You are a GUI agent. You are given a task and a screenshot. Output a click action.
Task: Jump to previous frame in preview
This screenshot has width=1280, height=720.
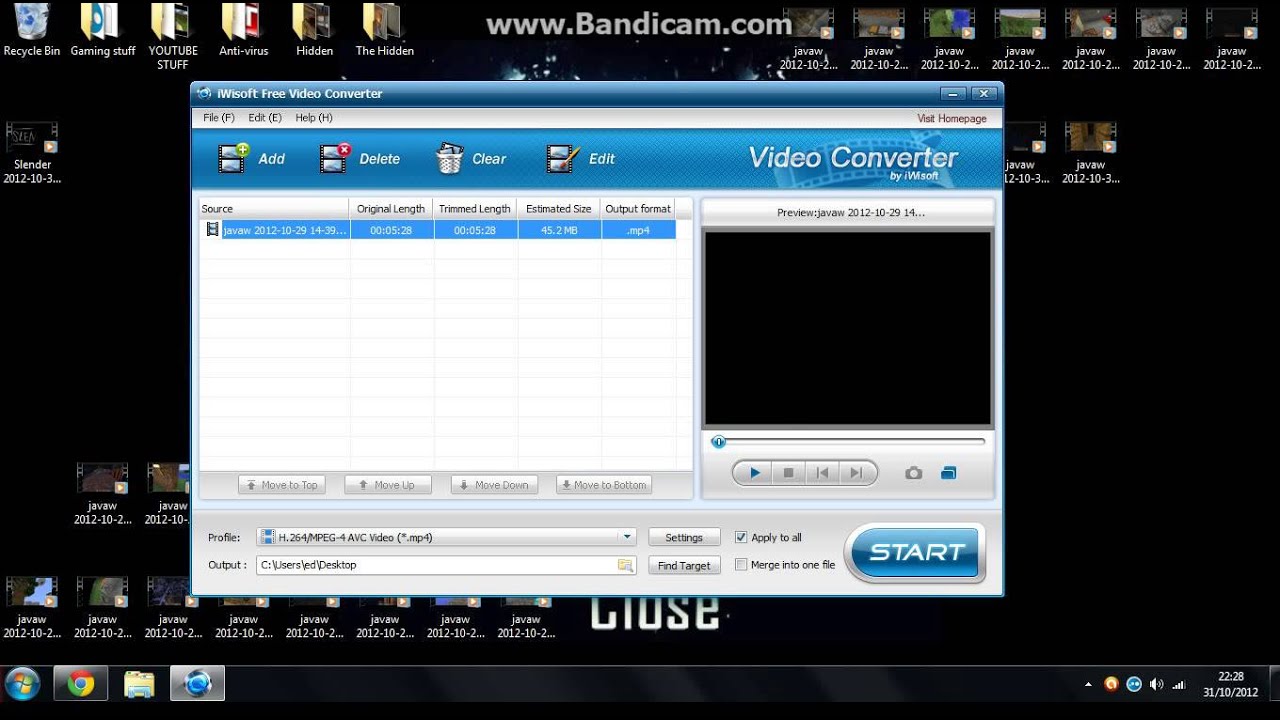coord(822,473)
